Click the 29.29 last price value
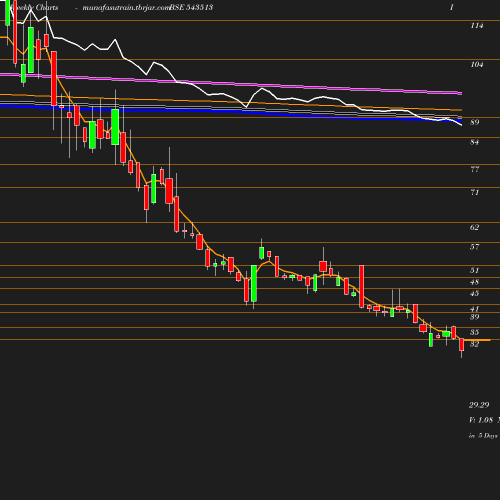The width and height of the screenshot is (500, 500). [479, 405]
